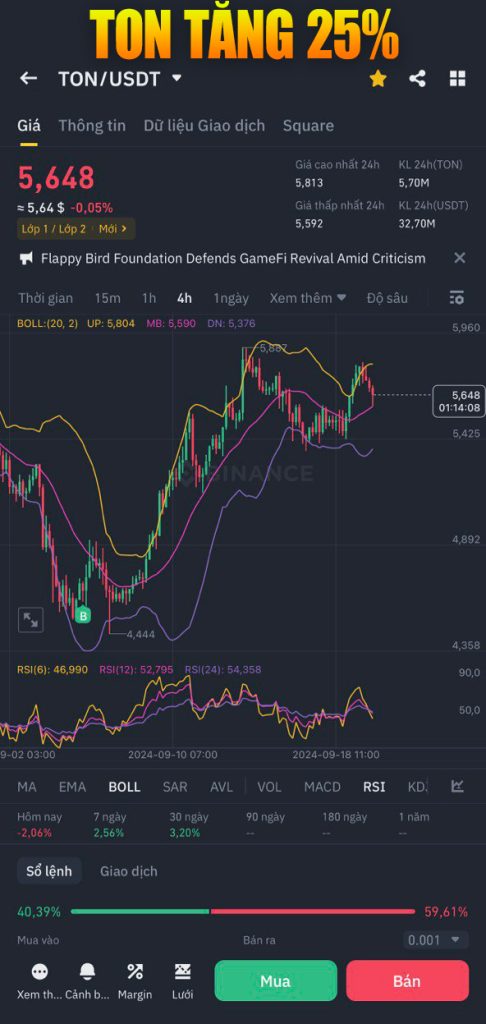Click the 24h high value 5,813
The height and width of the screenshot is (1024, 486).
pyautogui.click(x=309, y=184)
